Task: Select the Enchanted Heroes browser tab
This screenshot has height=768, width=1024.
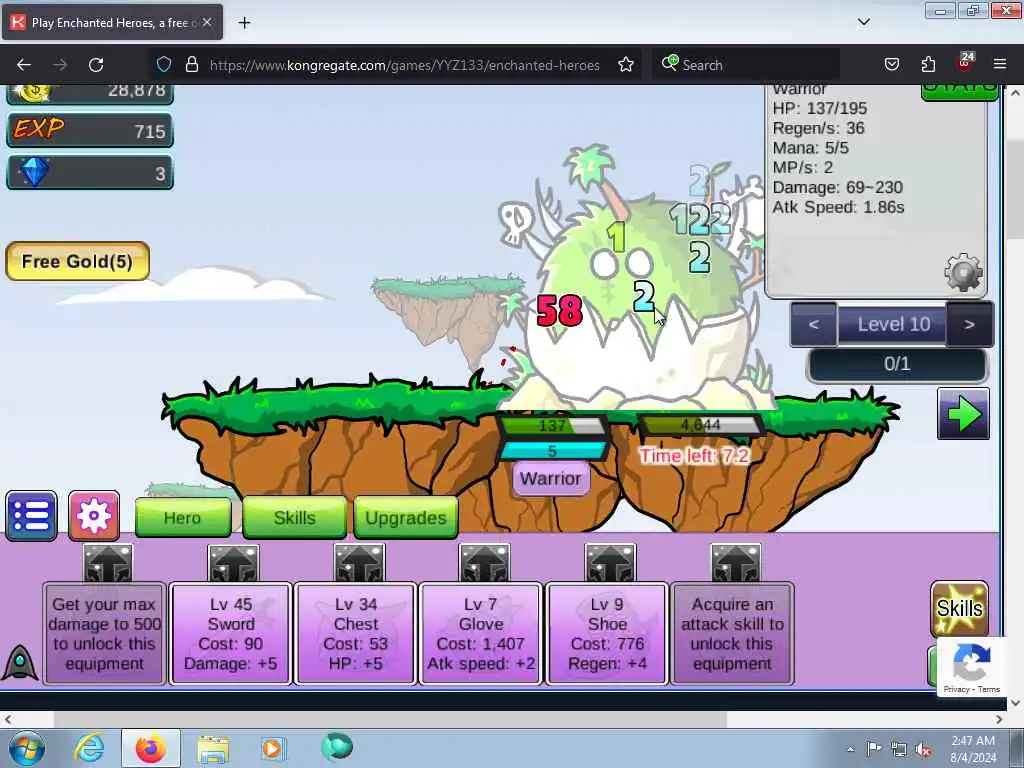Action: coord(112,22)
